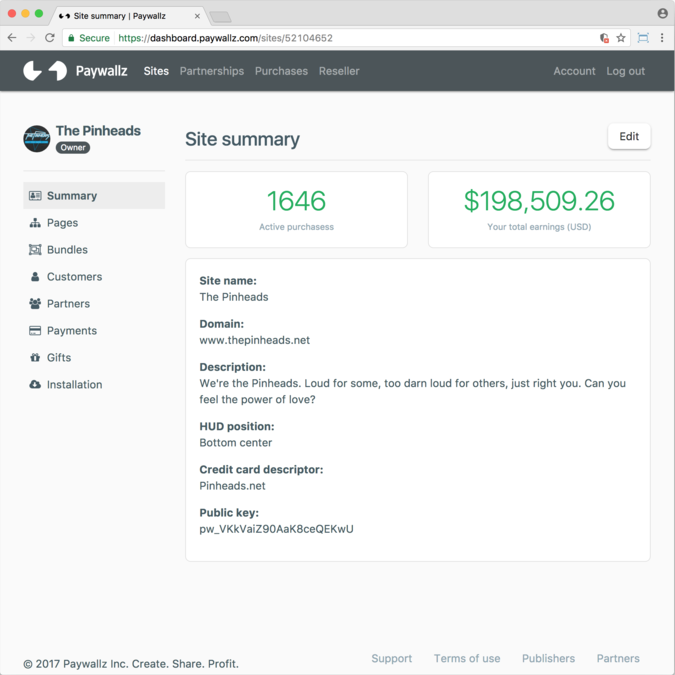Click the Customers person icon
Image resolution: width=675 pixels, height=675 pixels.
pyautogui.click(x=35, y=277)
